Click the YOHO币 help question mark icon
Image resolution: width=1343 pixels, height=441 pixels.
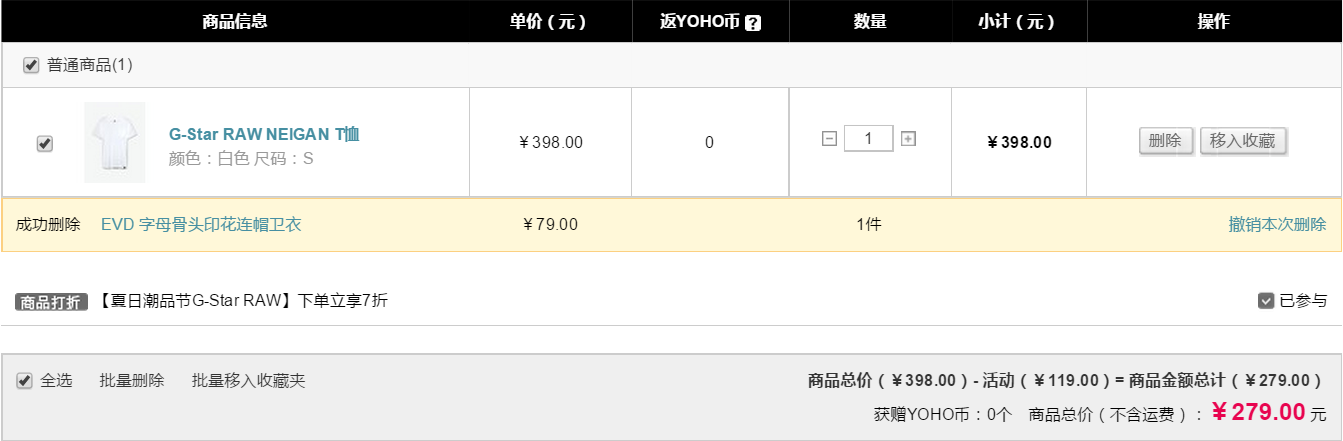point(753,23)
